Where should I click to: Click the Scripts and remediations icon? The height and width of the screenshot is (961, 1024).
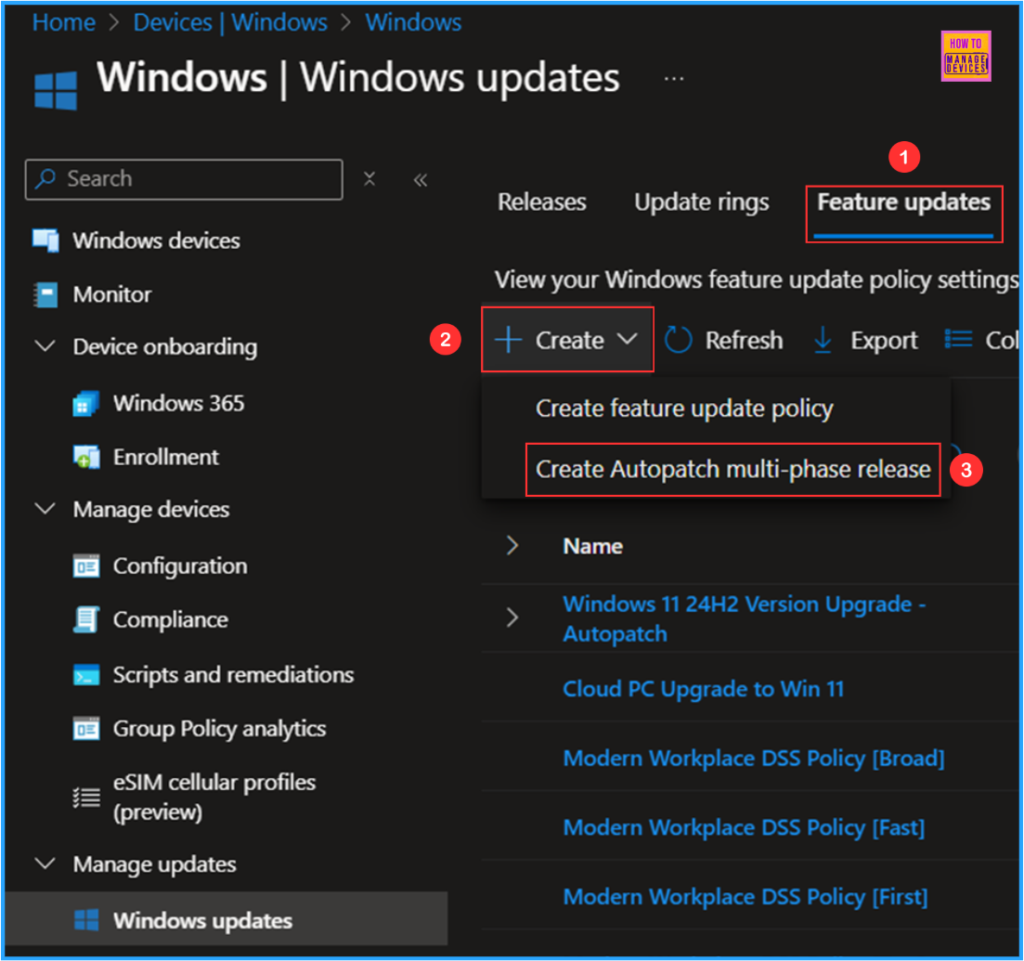click(86, 674)
